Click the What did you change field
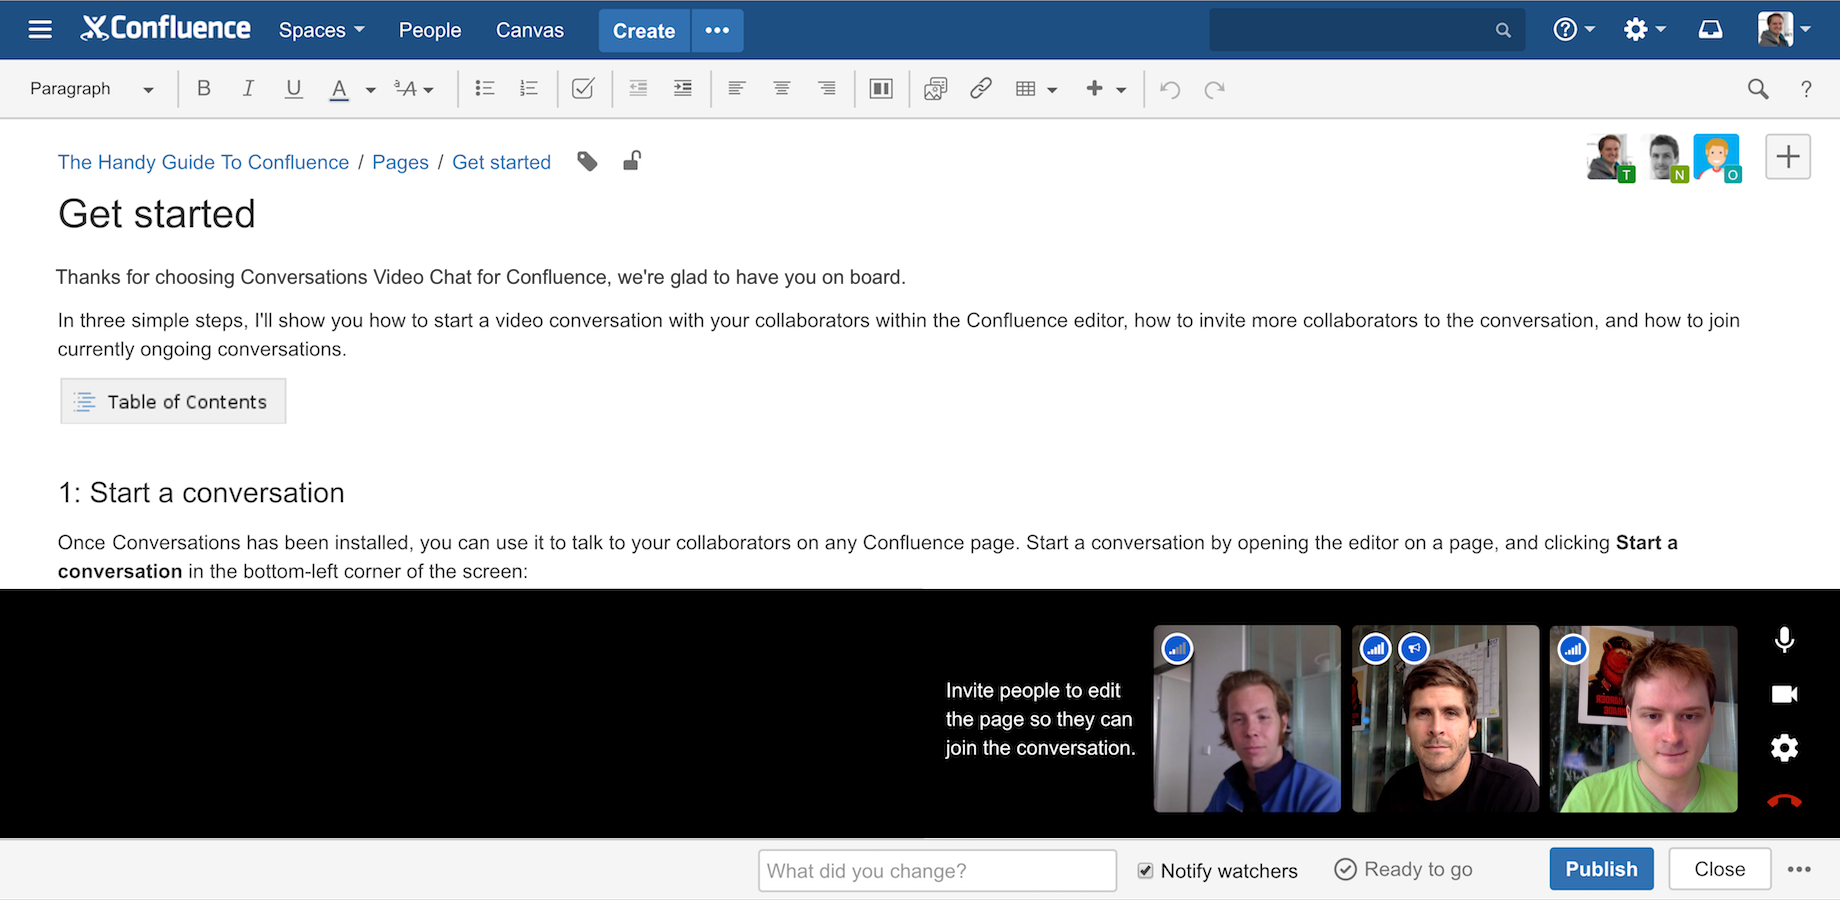The height and width of the screenshot is (900, 1840). click(937, 870)
